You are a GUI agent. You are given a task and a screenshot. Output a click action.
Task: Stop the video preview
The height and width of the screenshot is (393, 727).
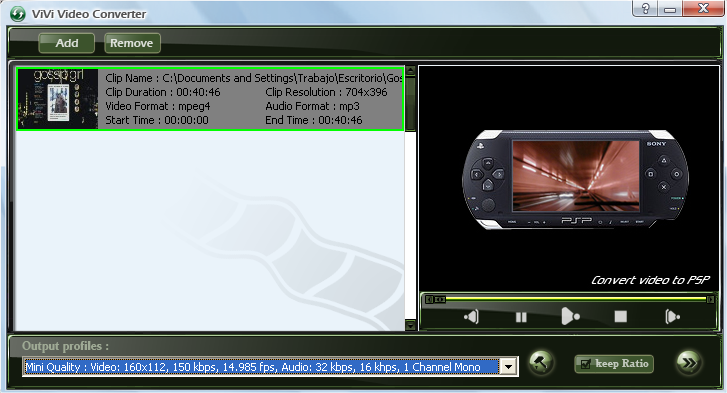coord(620,317)
